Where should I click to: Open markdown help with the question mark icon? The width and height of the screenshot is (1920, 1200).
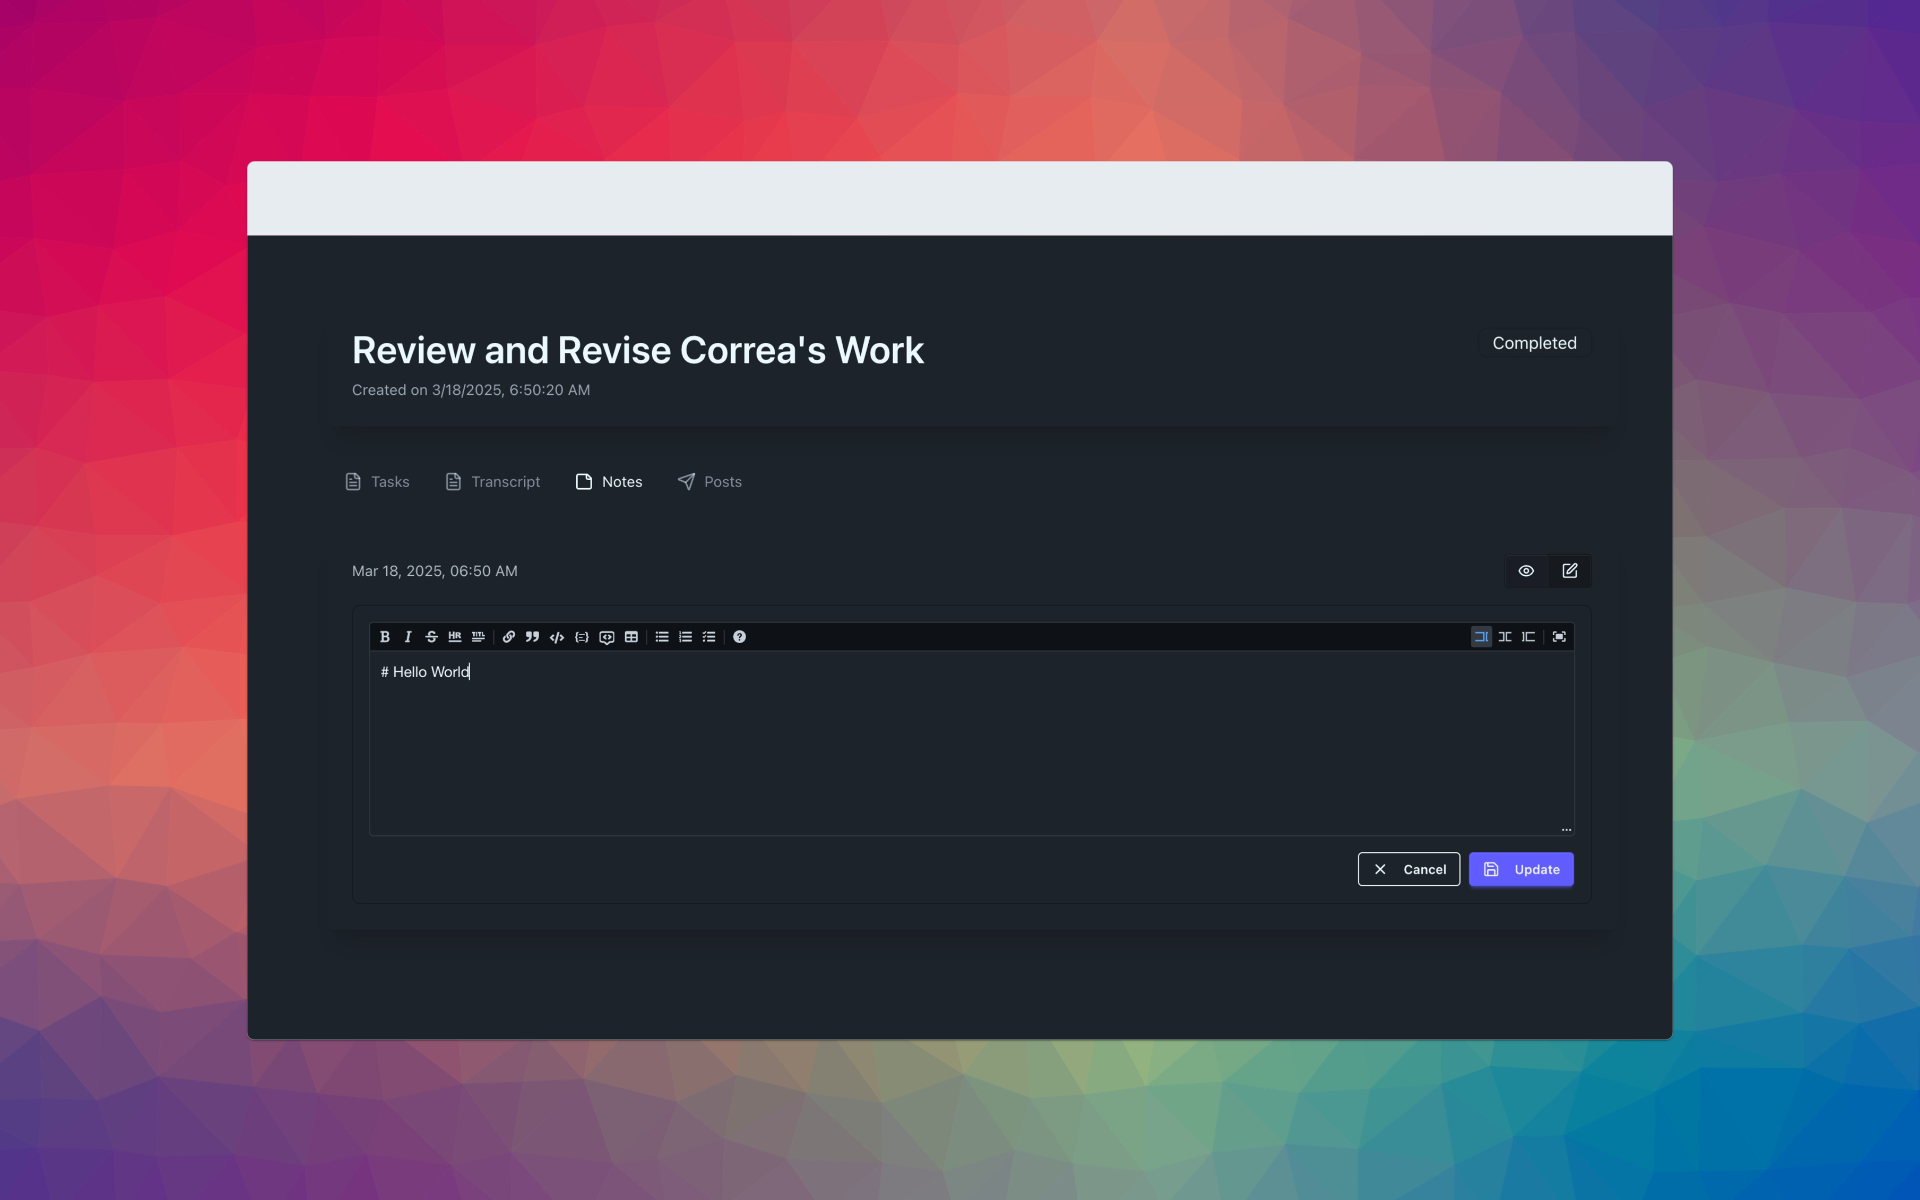pyautogui.click(x=739, y=637)
